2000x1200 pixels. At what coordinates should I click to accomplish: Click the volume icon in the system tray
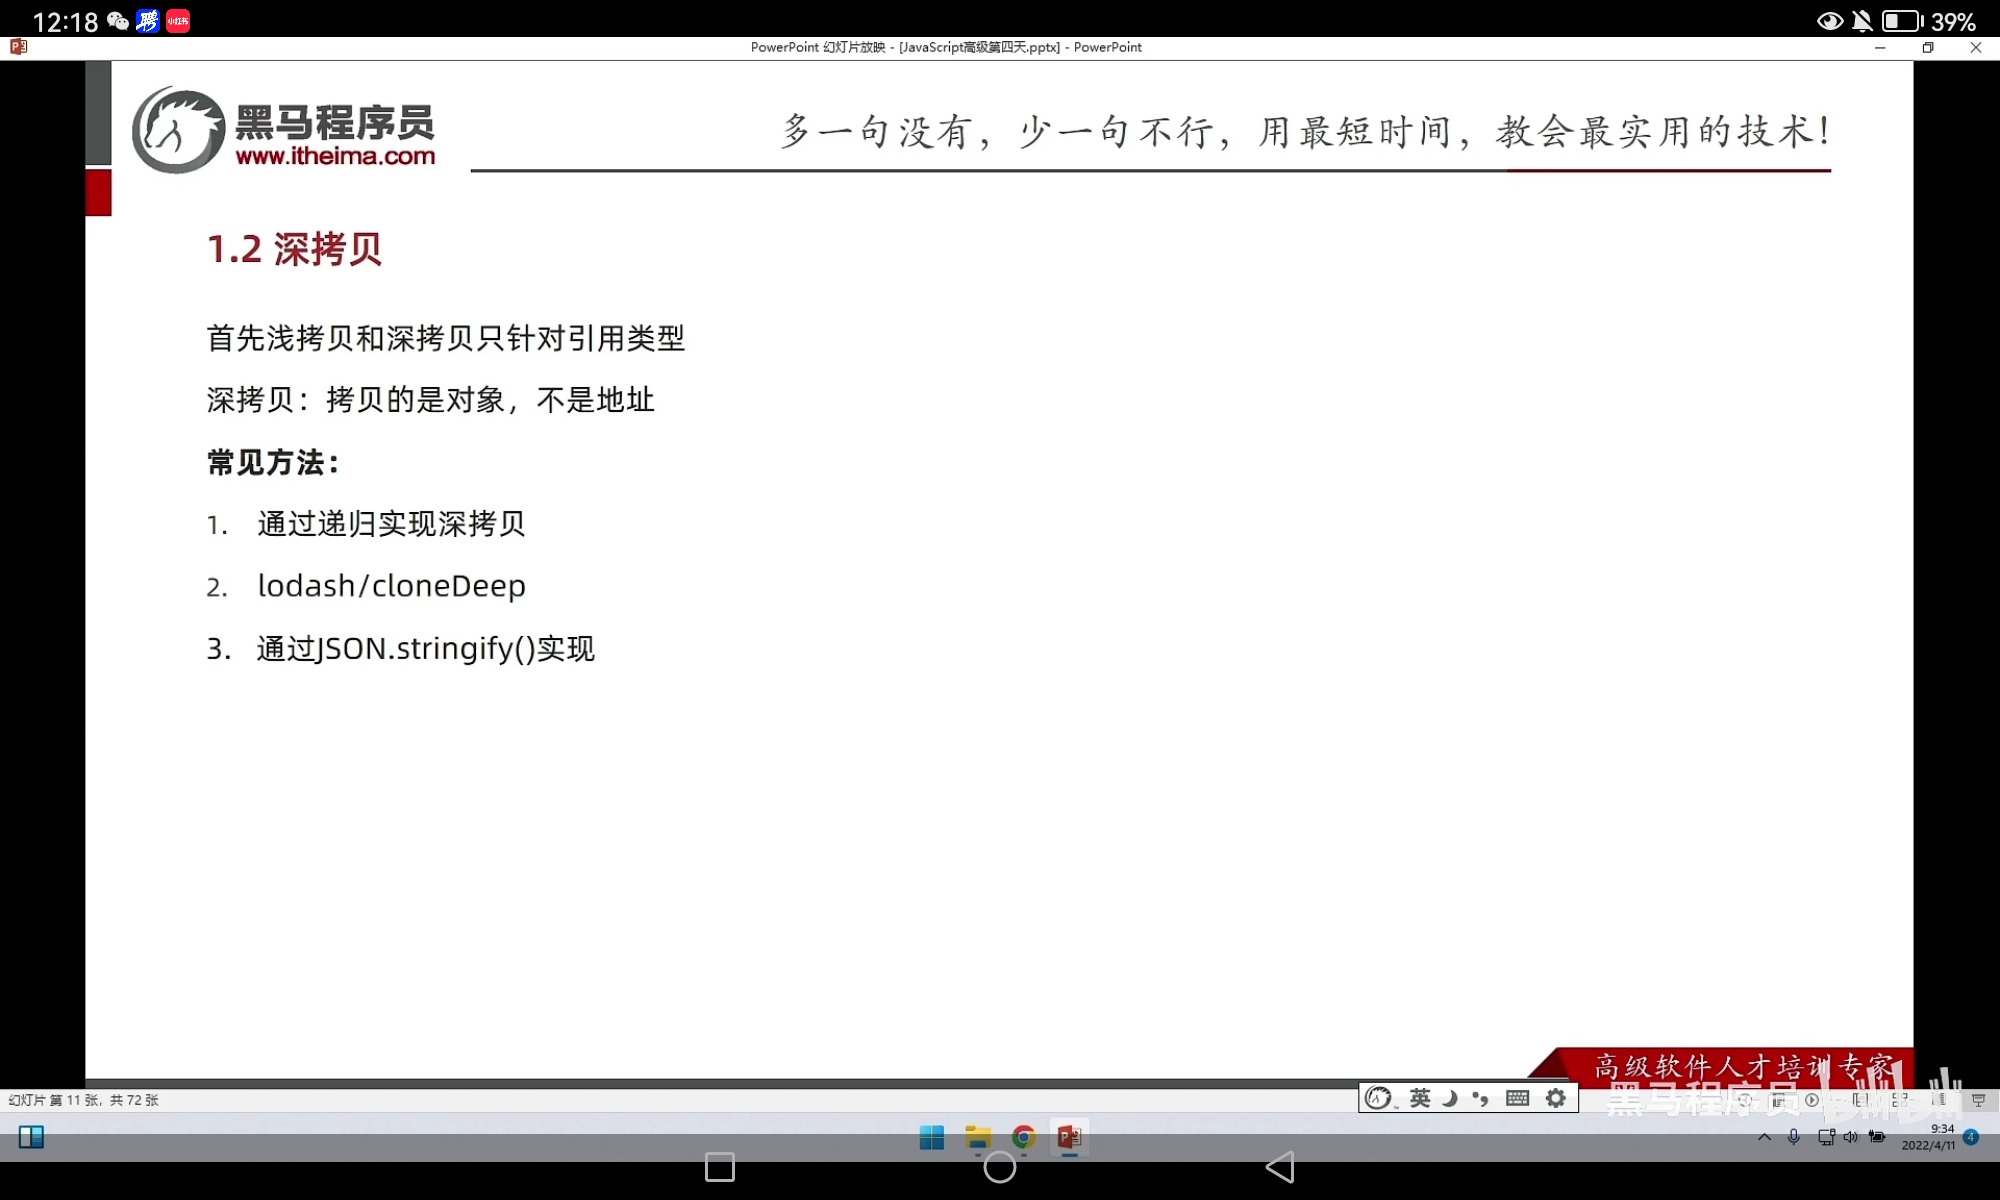[1850, 1137]
